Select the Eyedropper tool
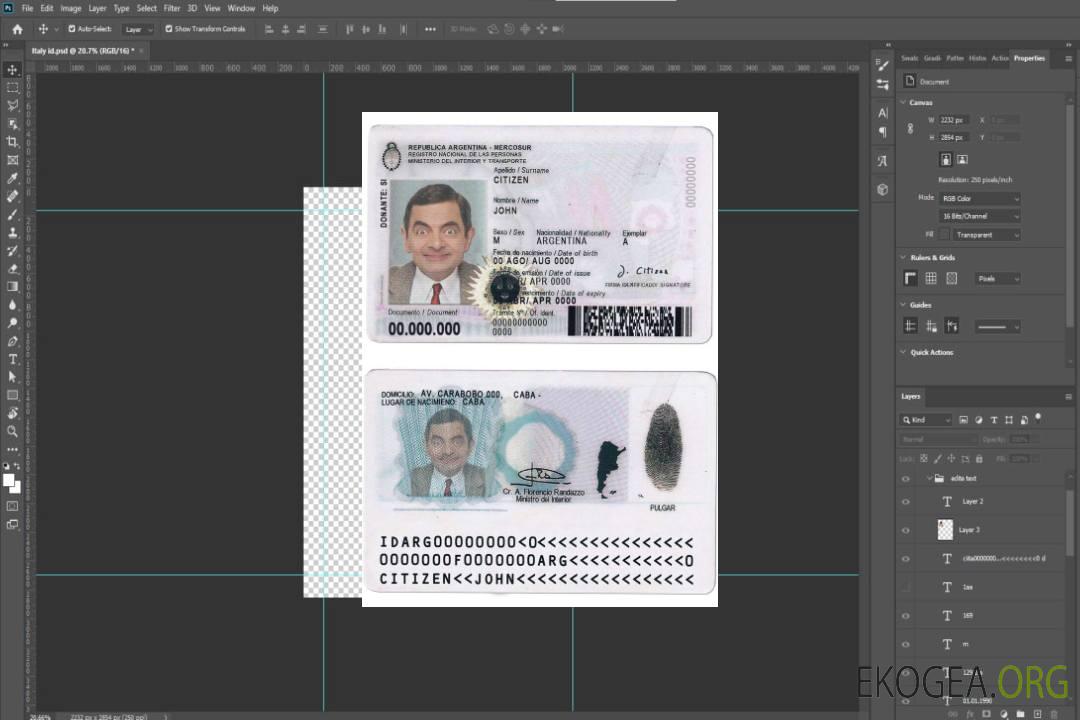This screenshot has height=720, width=1080. 12,178
